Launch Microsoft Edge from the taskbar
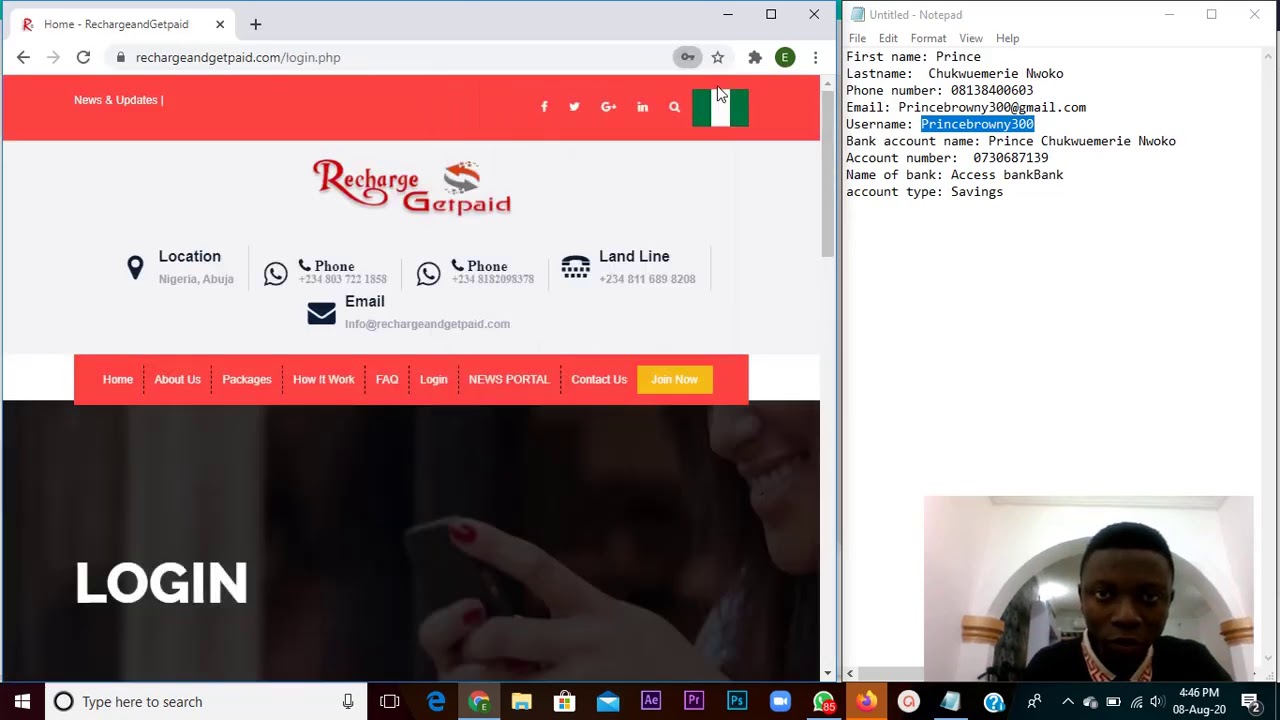 (436, 701)
